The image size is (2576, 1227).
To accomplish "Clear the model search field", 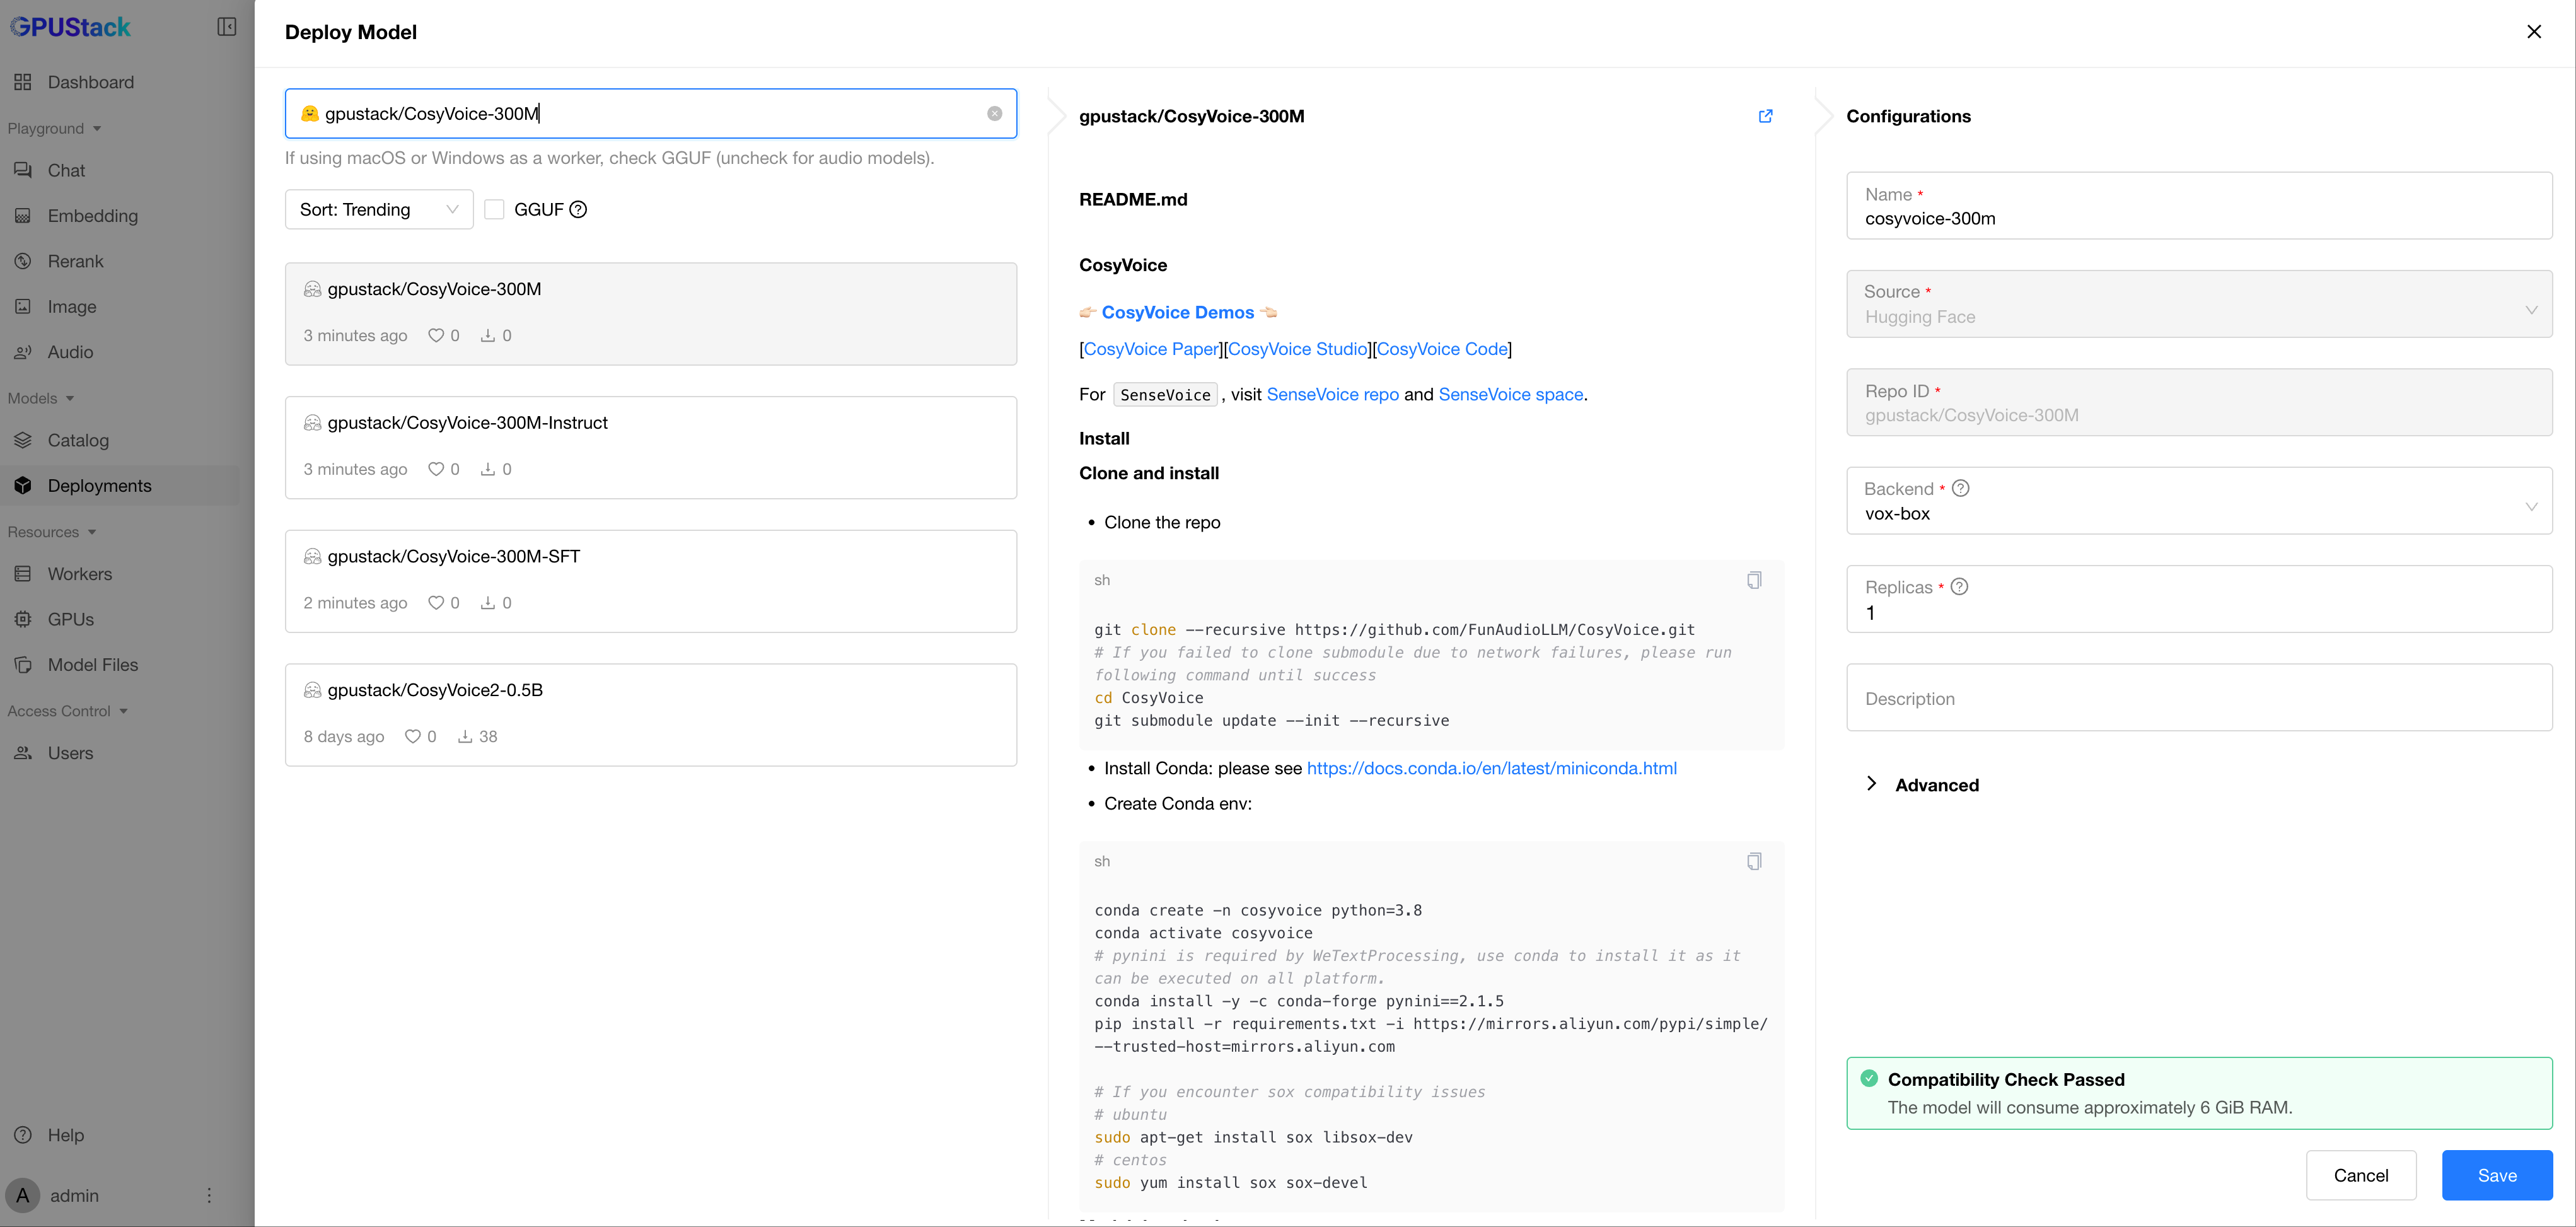I will coord(994,114).
